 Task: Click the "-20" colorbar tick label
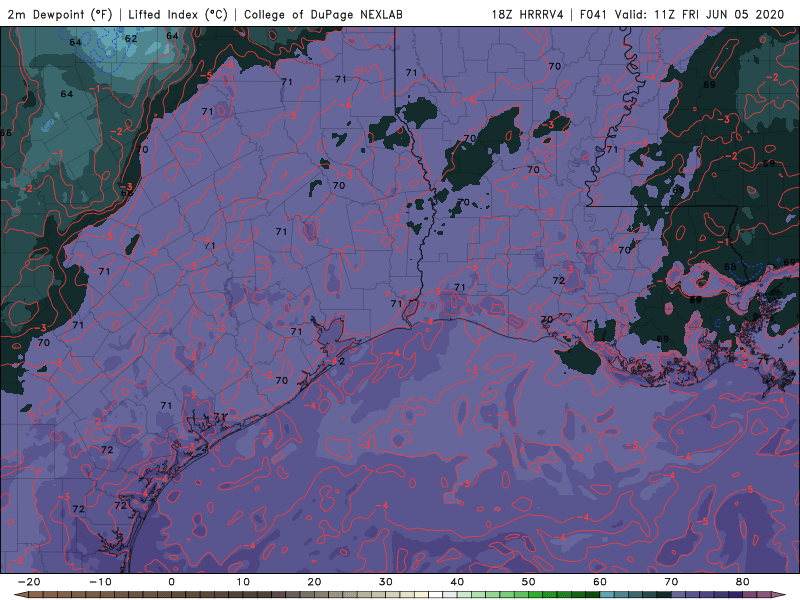(x=29, y=582)
